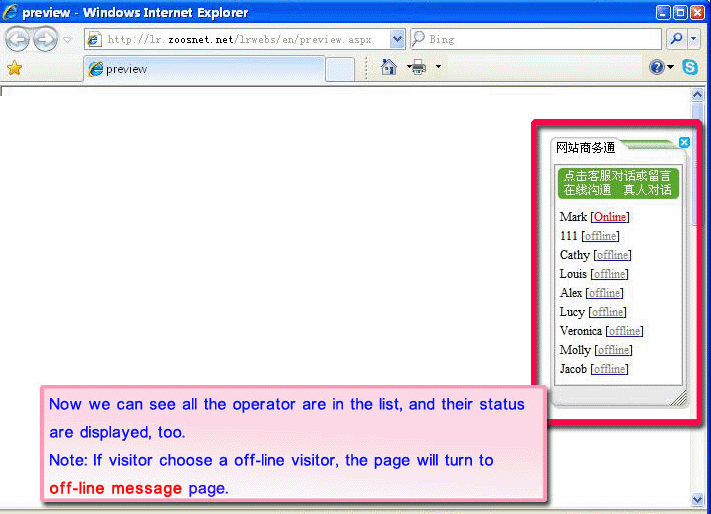Open the recent pages dropdown beside Forward
This screenshot has width=711, height=514.
(x=68, y=40)
